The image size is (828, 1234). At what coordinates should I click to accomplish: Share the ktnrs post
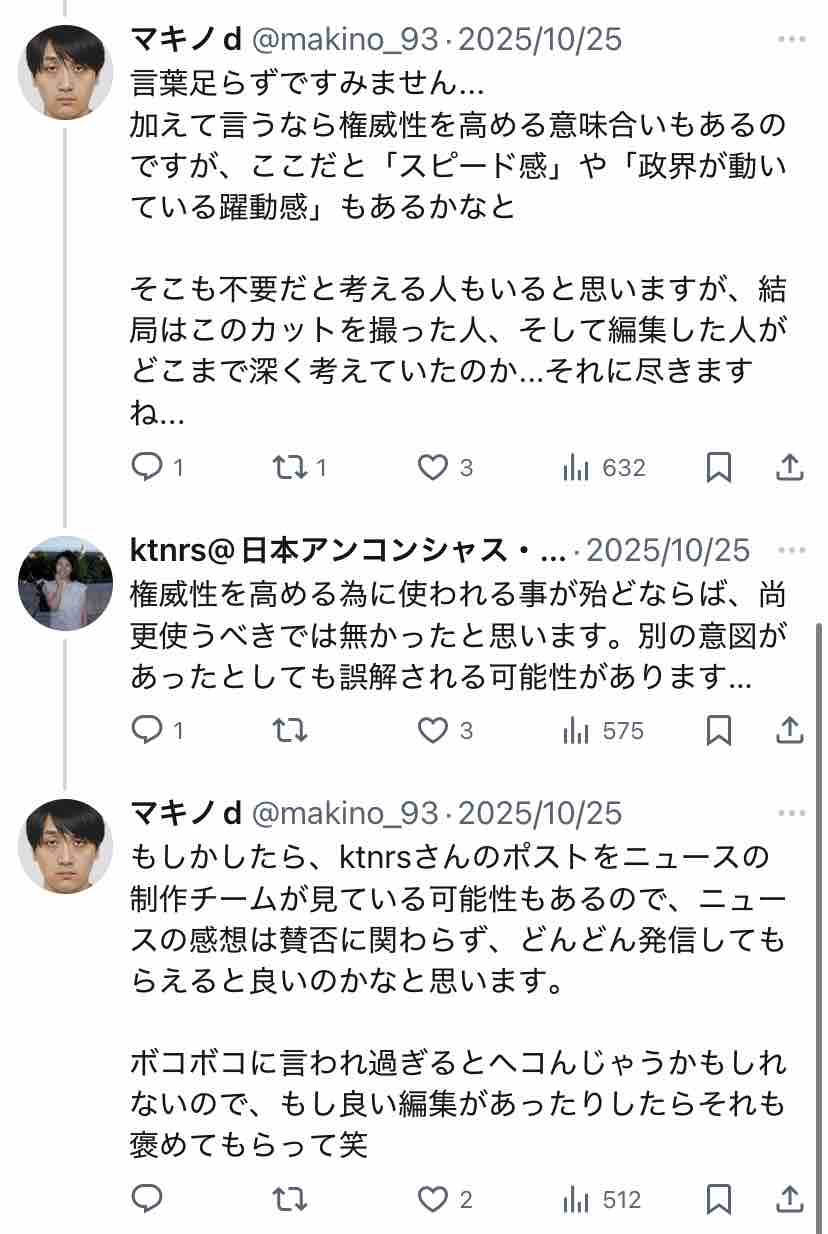tap(790, 731)
